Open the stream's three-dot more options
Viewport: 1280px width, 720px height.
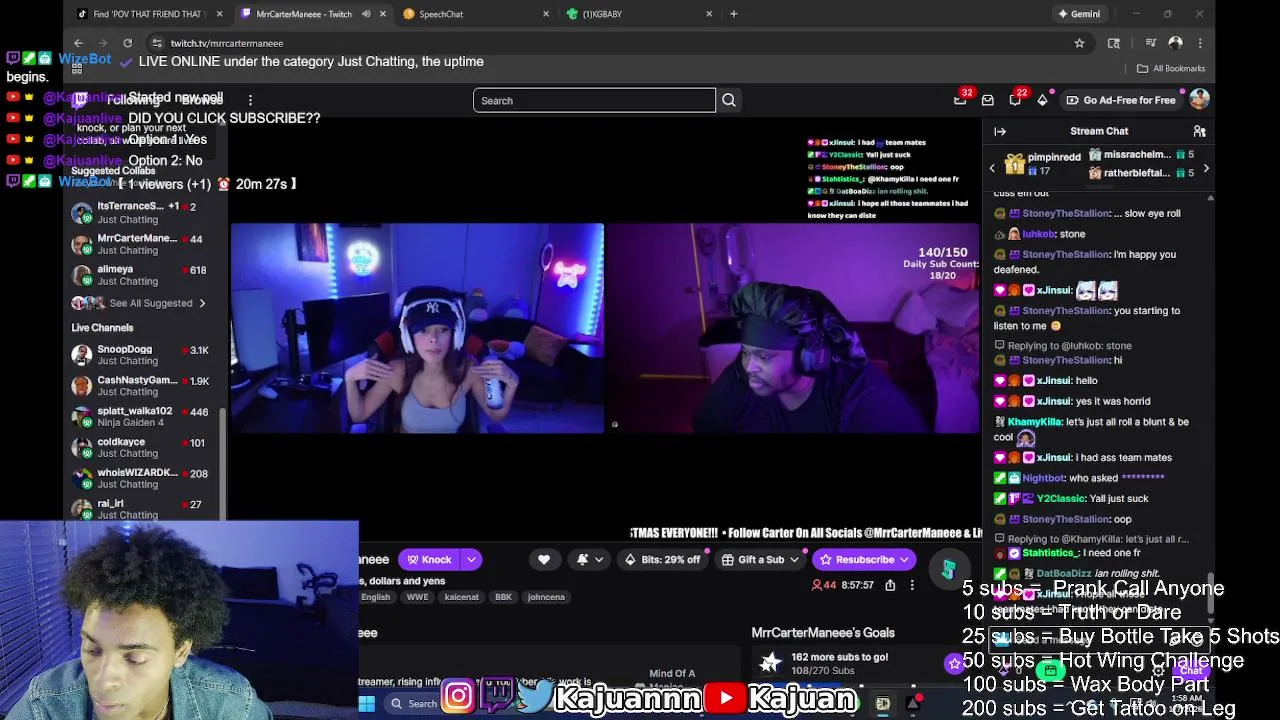912,585
